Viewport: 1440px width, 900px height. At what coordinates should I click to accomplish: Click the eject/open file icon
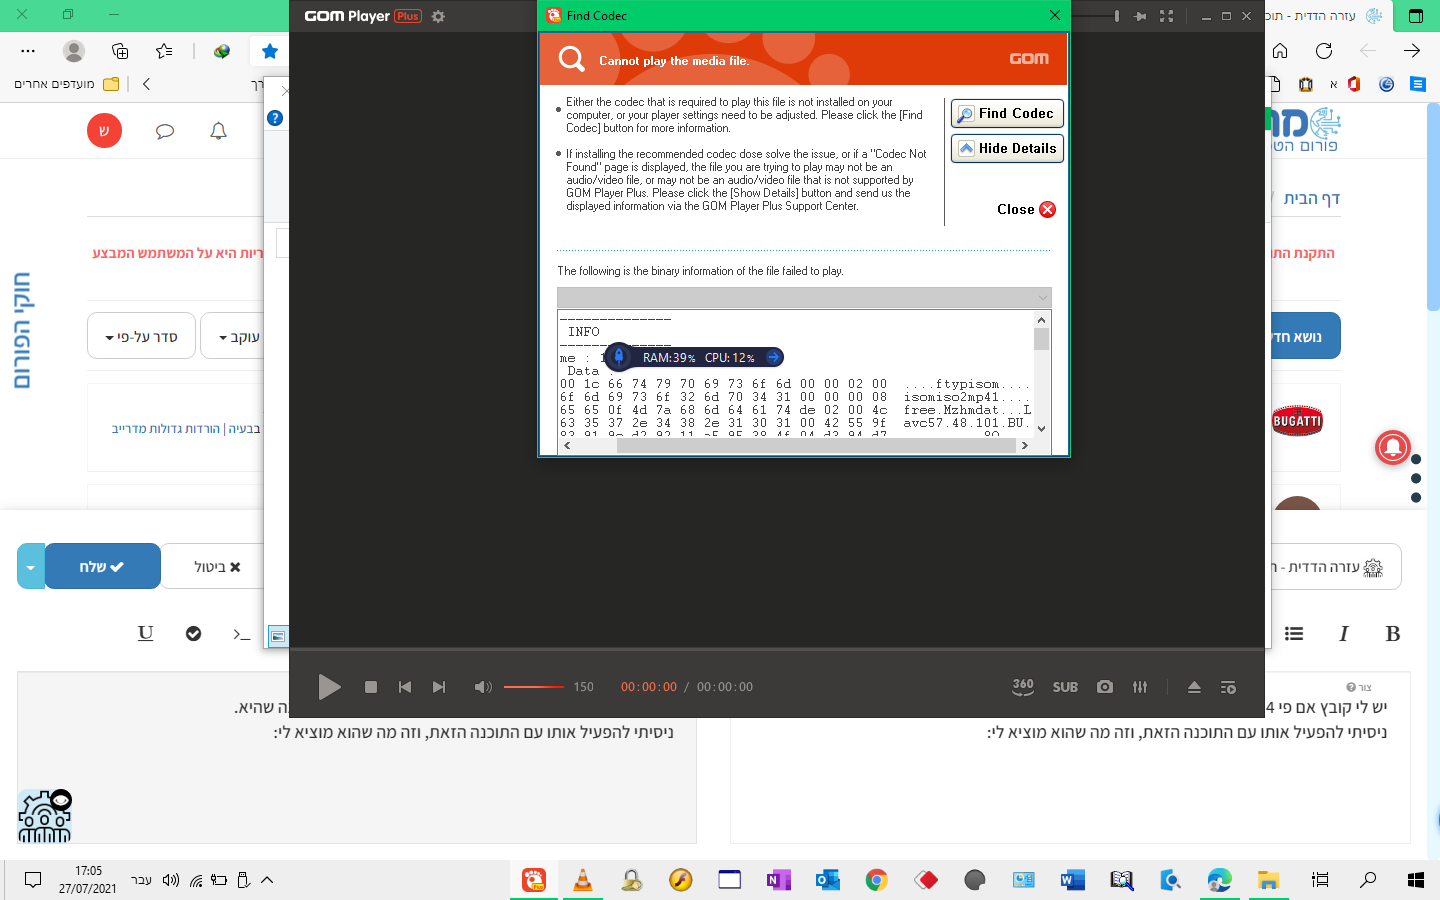pyautogui.click(x=1194, y=687)
